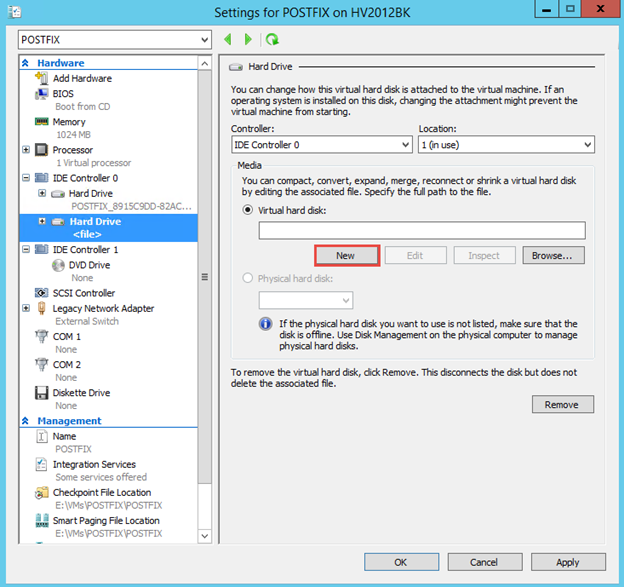The width and height of the screenshot is (624, 587).
Task: Click the COM 1 port icon
Action: coord(41,336)
